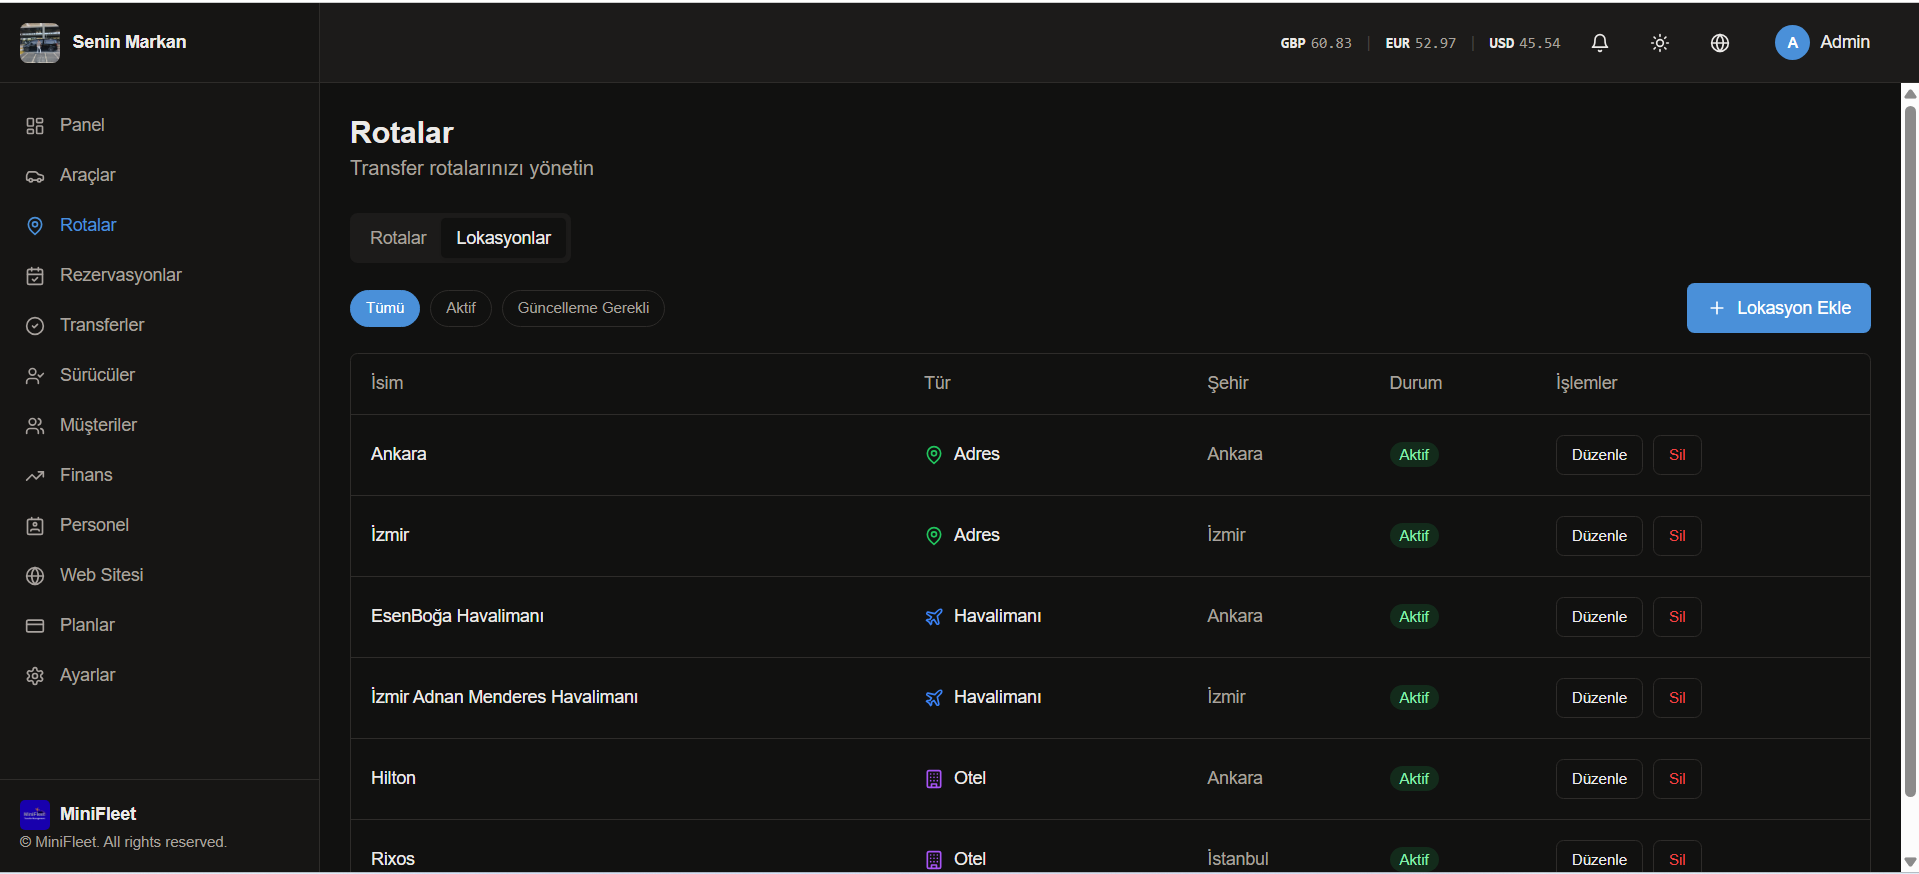The image size is (1919, 874).
Task: Delete the Ankara location with Sil
Action: tap(1677, 455)
